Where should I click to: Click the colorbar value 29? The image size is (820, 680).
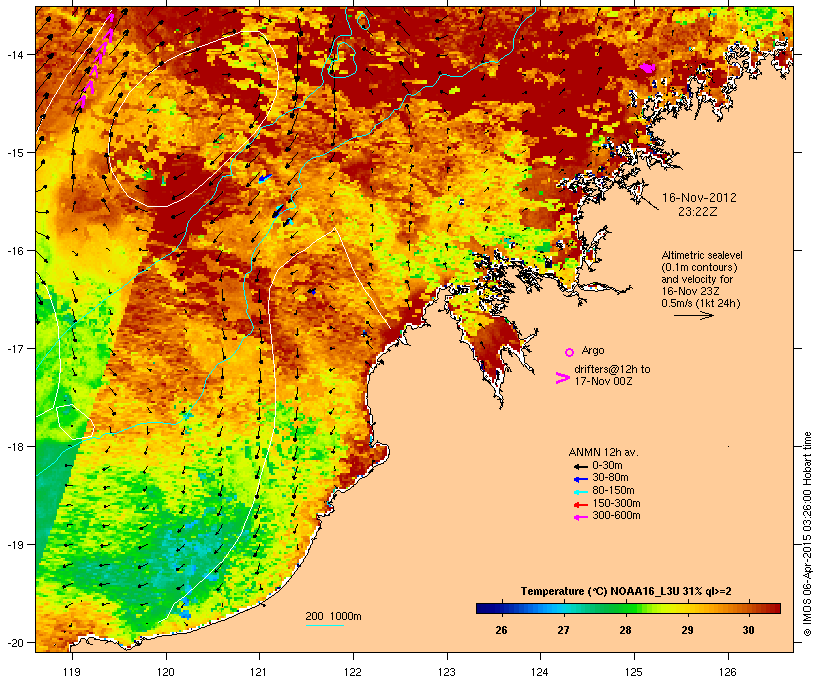pos(687,630)
